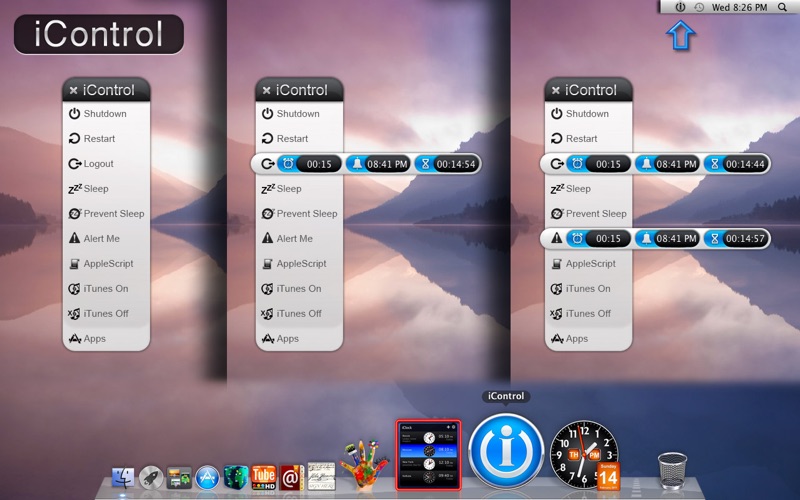Click the AppleScript scroll icon in middle panel

(x=267, y=264)
